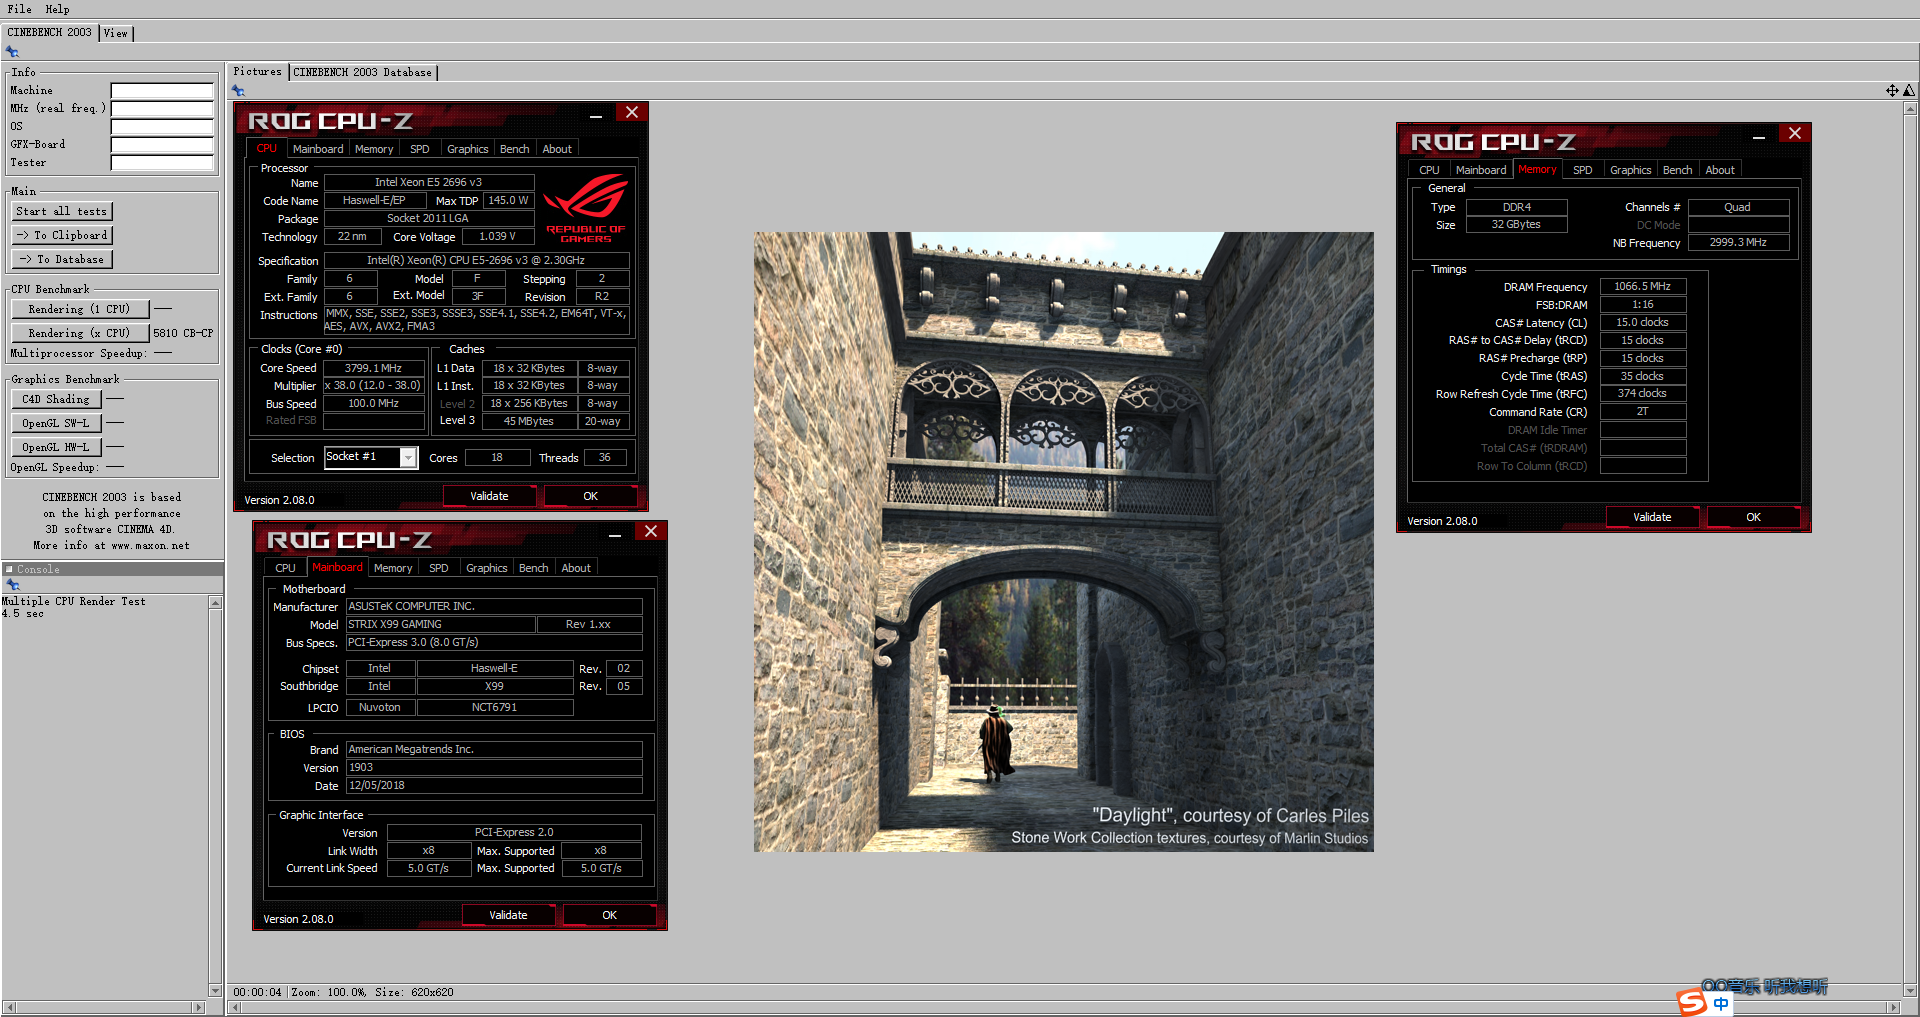Screen dimensions: 1920x1017
Task: Click the pin icon in the Console panel
Action: [x=12, y=585]
